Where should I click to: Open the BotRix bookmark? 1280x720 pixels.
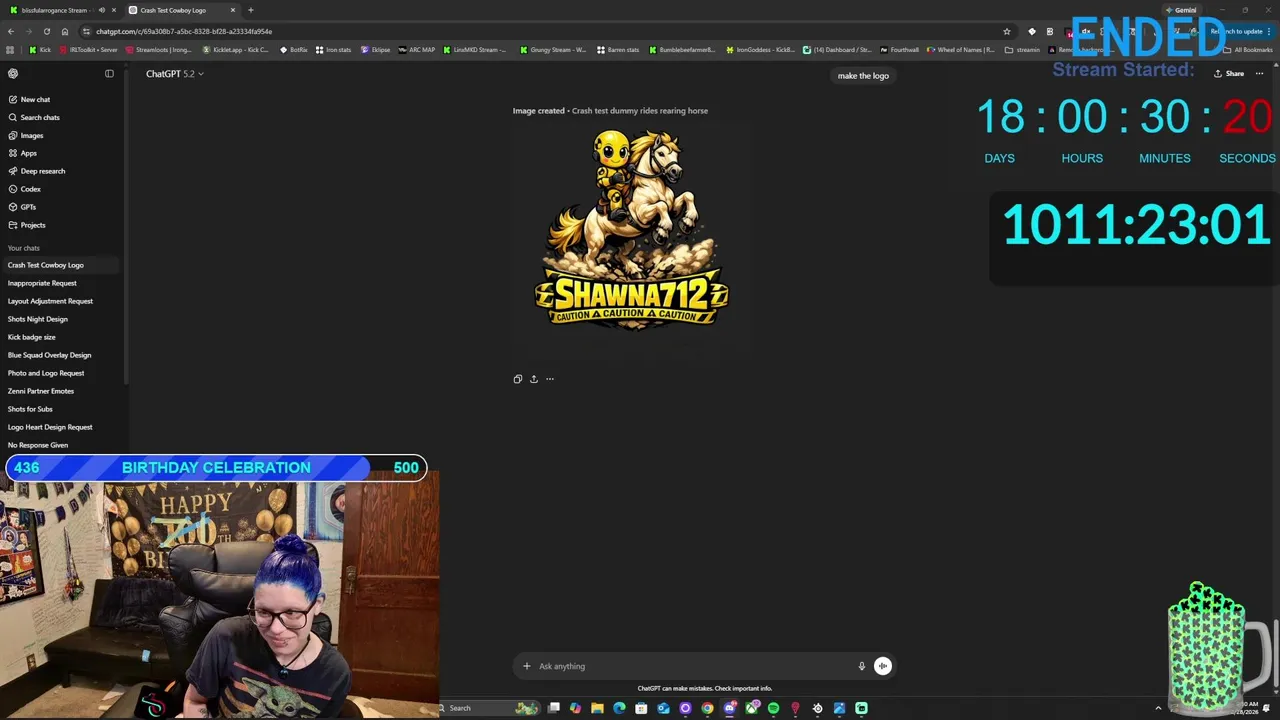(293, 49)
